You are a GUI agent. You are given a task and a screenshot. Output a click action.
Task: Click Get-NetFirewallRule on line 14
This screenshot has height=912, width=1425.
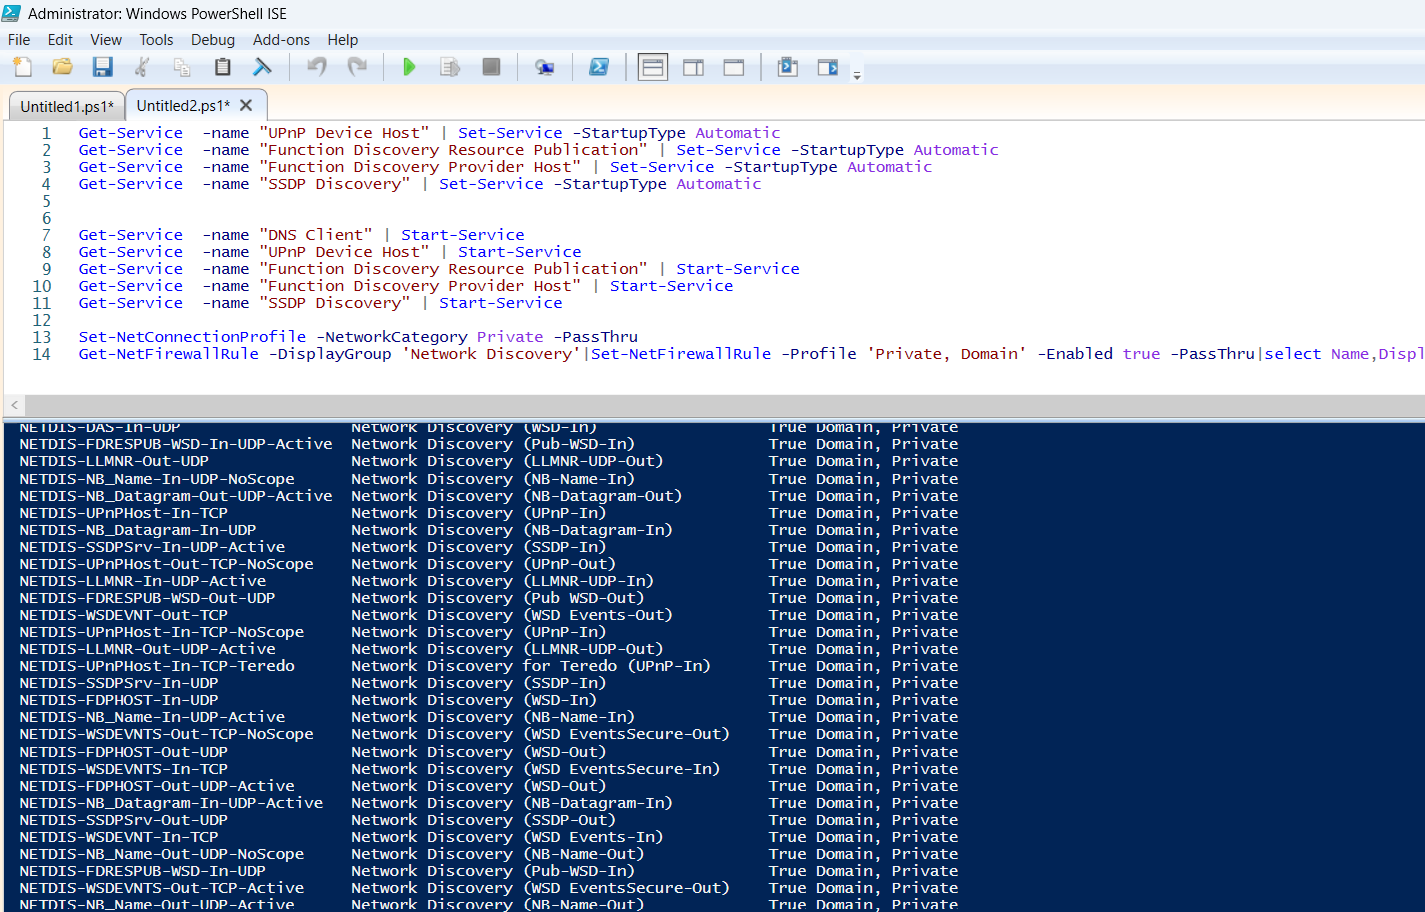[169, 354]
